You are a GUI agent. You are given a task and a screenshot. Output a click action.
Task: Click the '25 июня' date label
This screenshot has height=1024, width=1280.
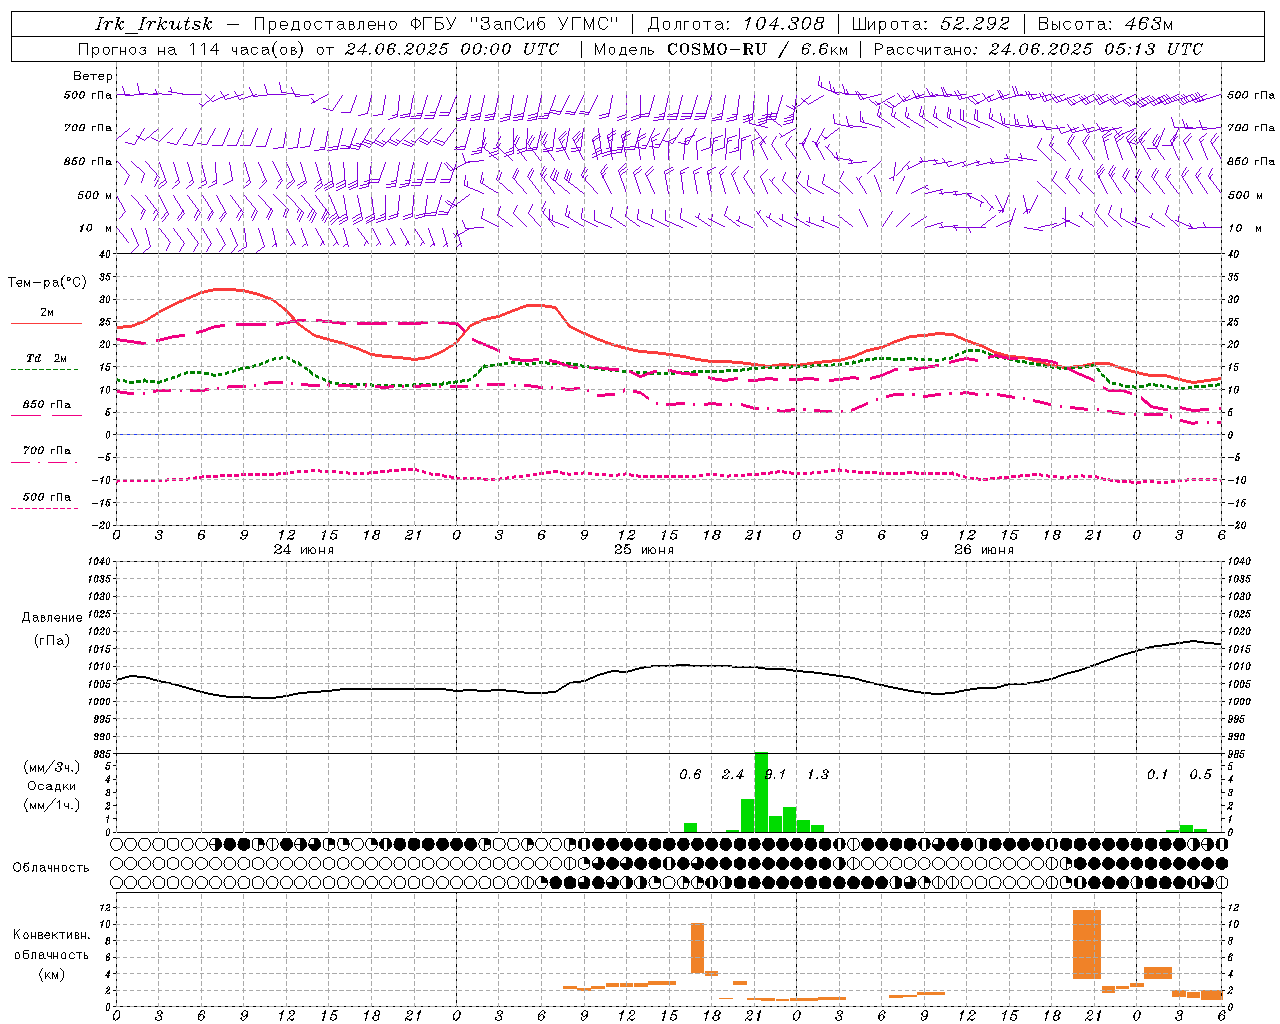(x=643, y=550)
